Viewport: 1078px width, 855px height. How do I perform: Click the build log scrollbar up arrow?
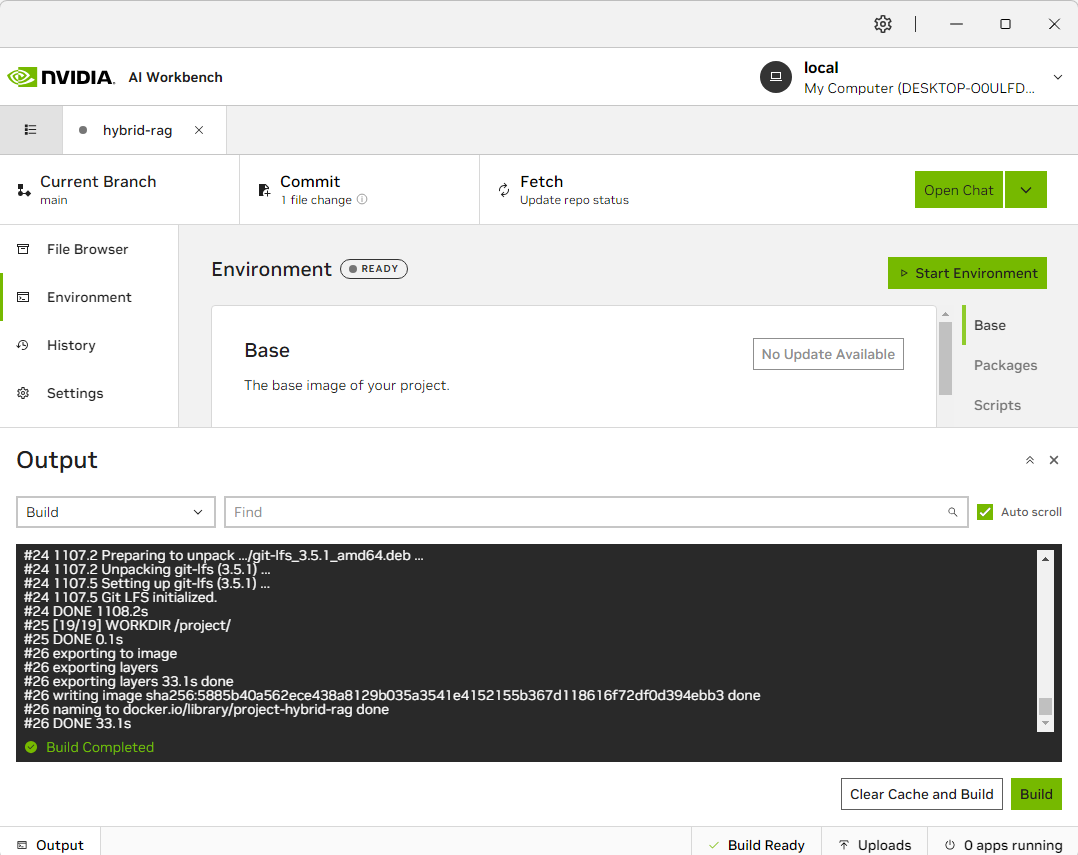pyautogui.click(x=1045, y=559)
